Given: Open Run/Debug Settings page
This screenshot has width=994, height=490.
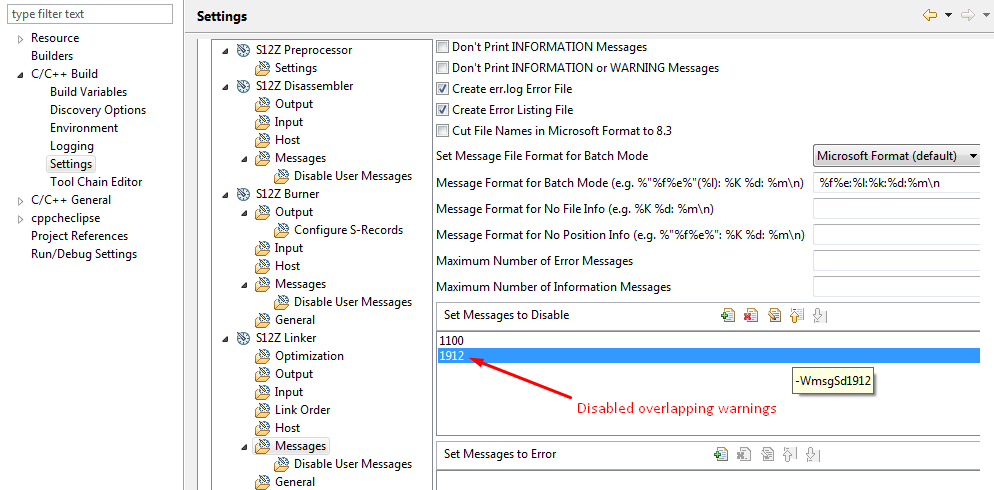Looking at the screenshot, I should [84, 254].
